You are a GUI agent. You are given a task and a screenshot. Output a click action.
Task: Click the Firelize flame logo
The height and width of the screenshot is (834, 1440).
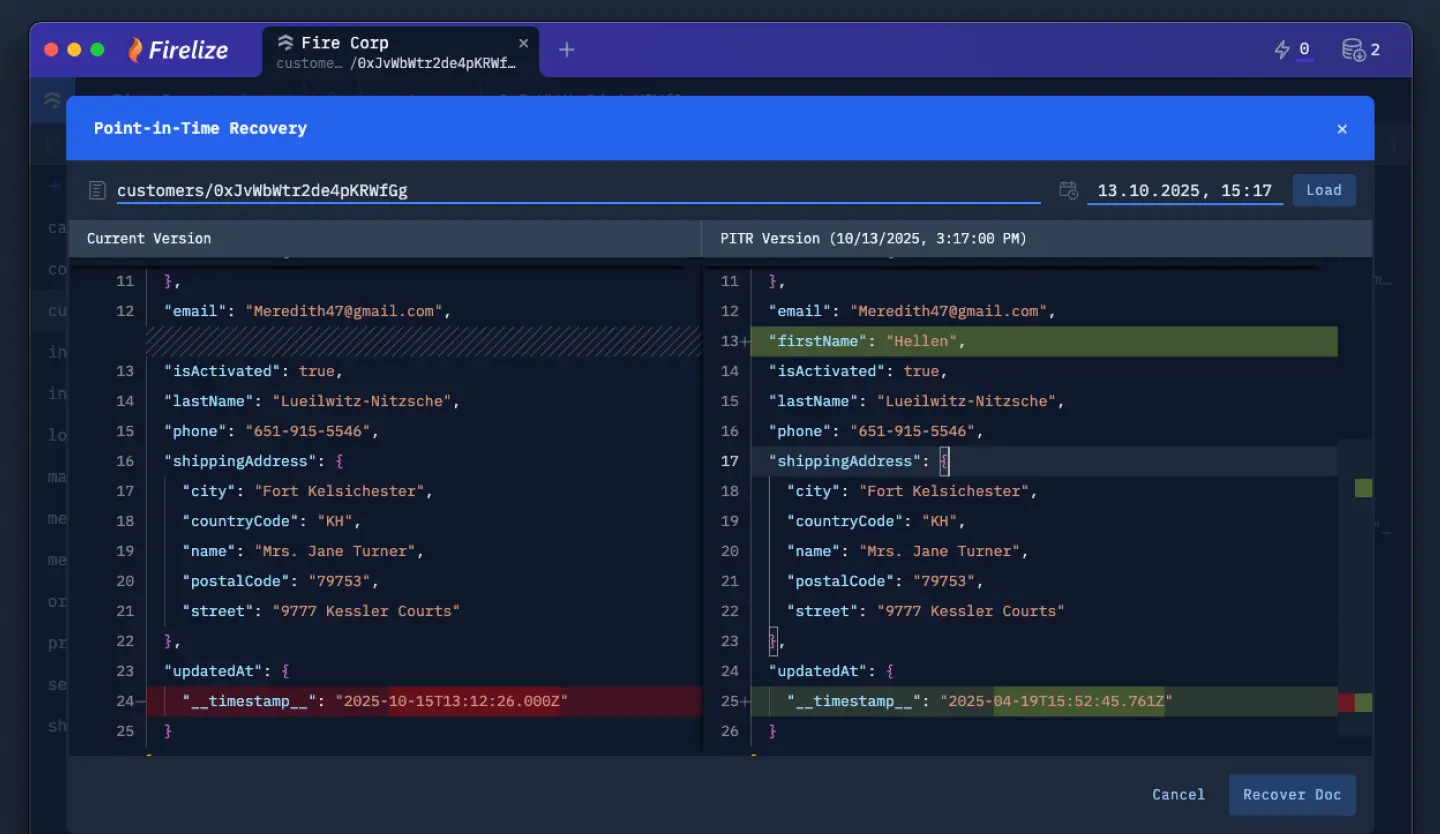pos(135,50)
